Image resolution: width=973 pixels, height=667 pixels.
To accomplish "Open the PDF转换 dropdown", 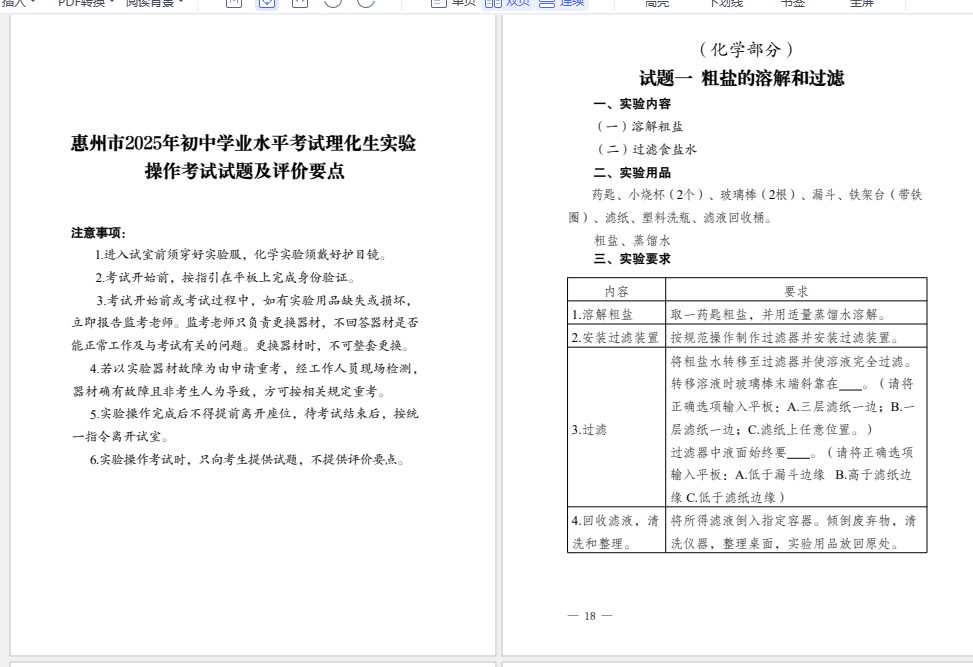I will [x=86, y=3].
